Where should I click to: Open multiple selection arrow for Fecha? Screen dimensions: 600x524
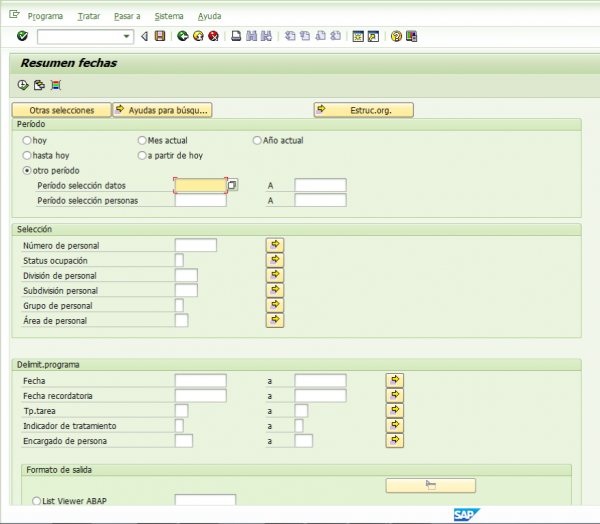pos(395,380)
